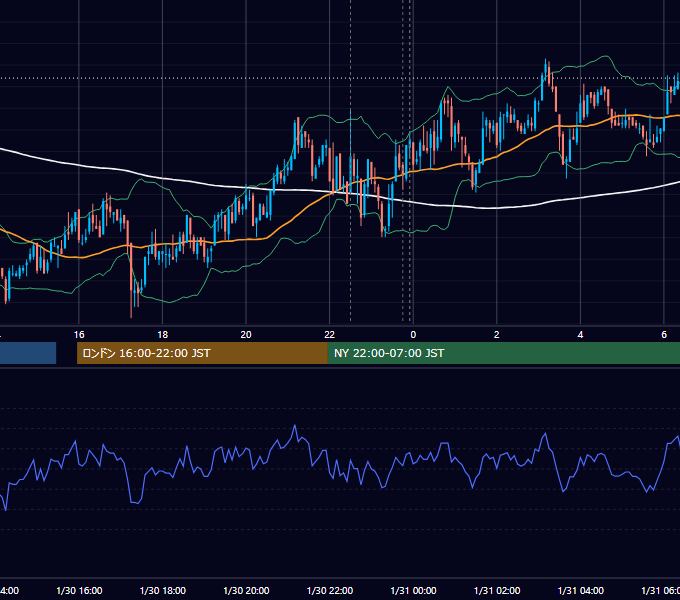Click the blue session bar left of ロンドン
680x600 pixels.
[28, 353]
